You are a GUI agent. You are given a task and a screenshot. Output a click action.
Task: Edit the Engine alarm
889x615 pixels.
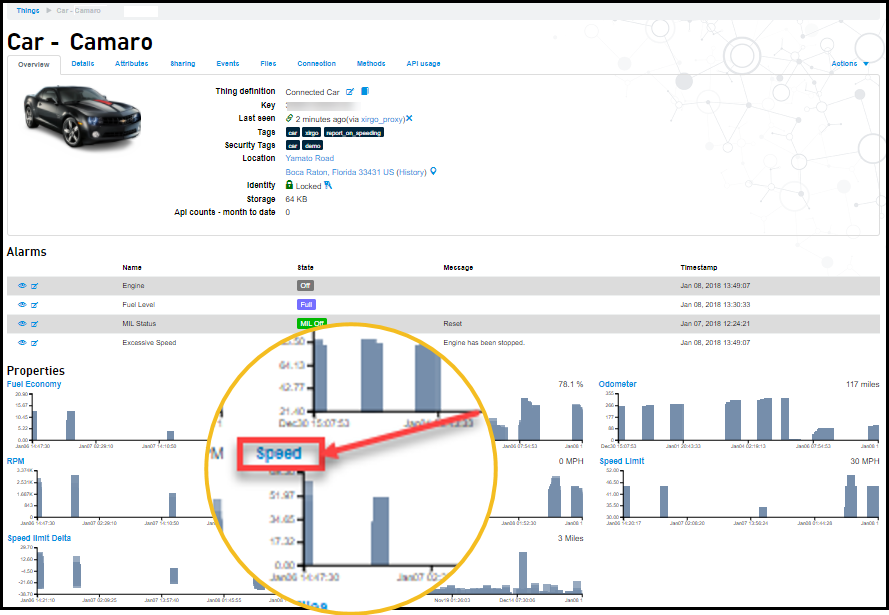pyautogui.click(x=35, y=286)
